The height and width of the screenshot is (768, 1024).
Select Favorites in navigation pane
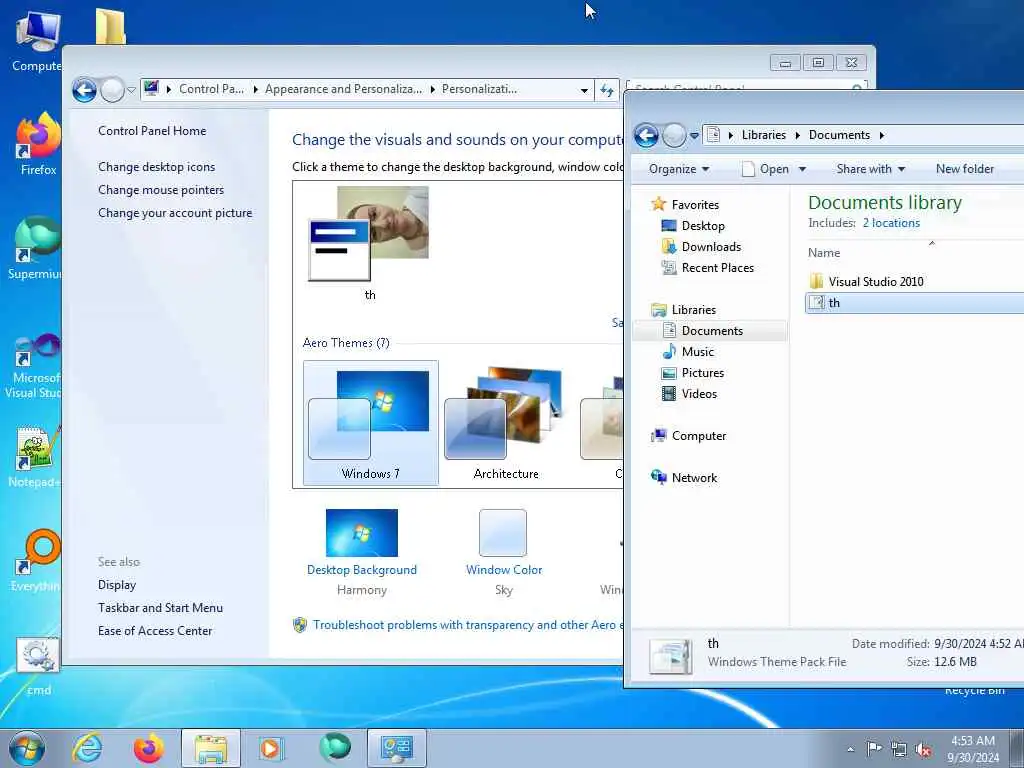pyautogui.click(x=695, y=204)
